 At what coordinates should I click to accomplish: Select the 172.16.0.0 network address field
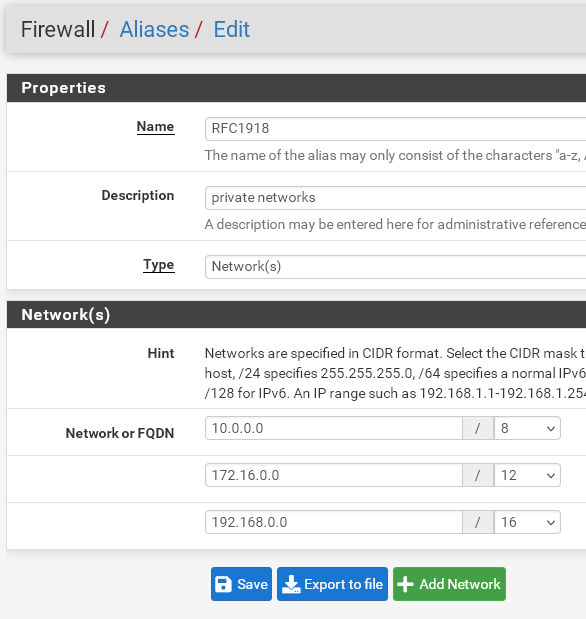[x=334, y=475]
